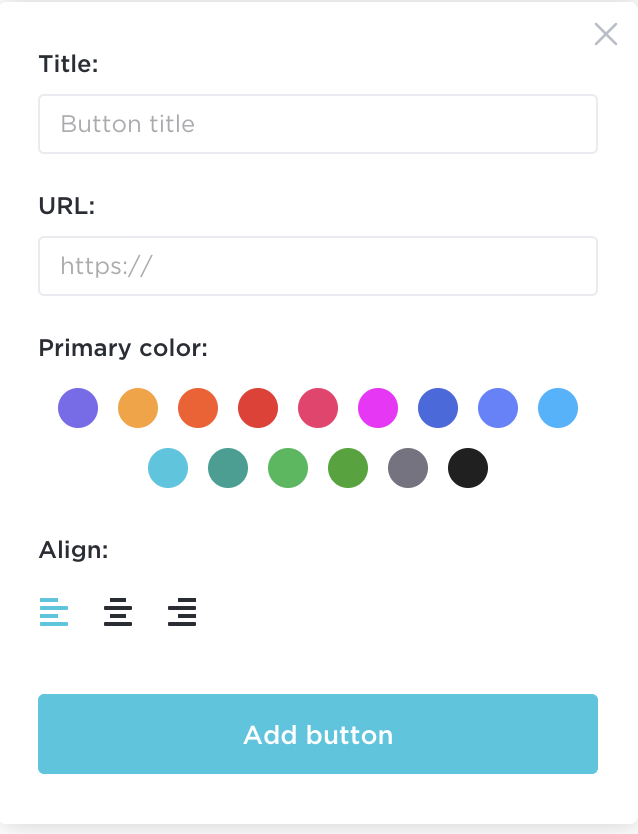Pick the gray color swatch
The height and width of the screenshot is (834, 638).
(408, 468)
